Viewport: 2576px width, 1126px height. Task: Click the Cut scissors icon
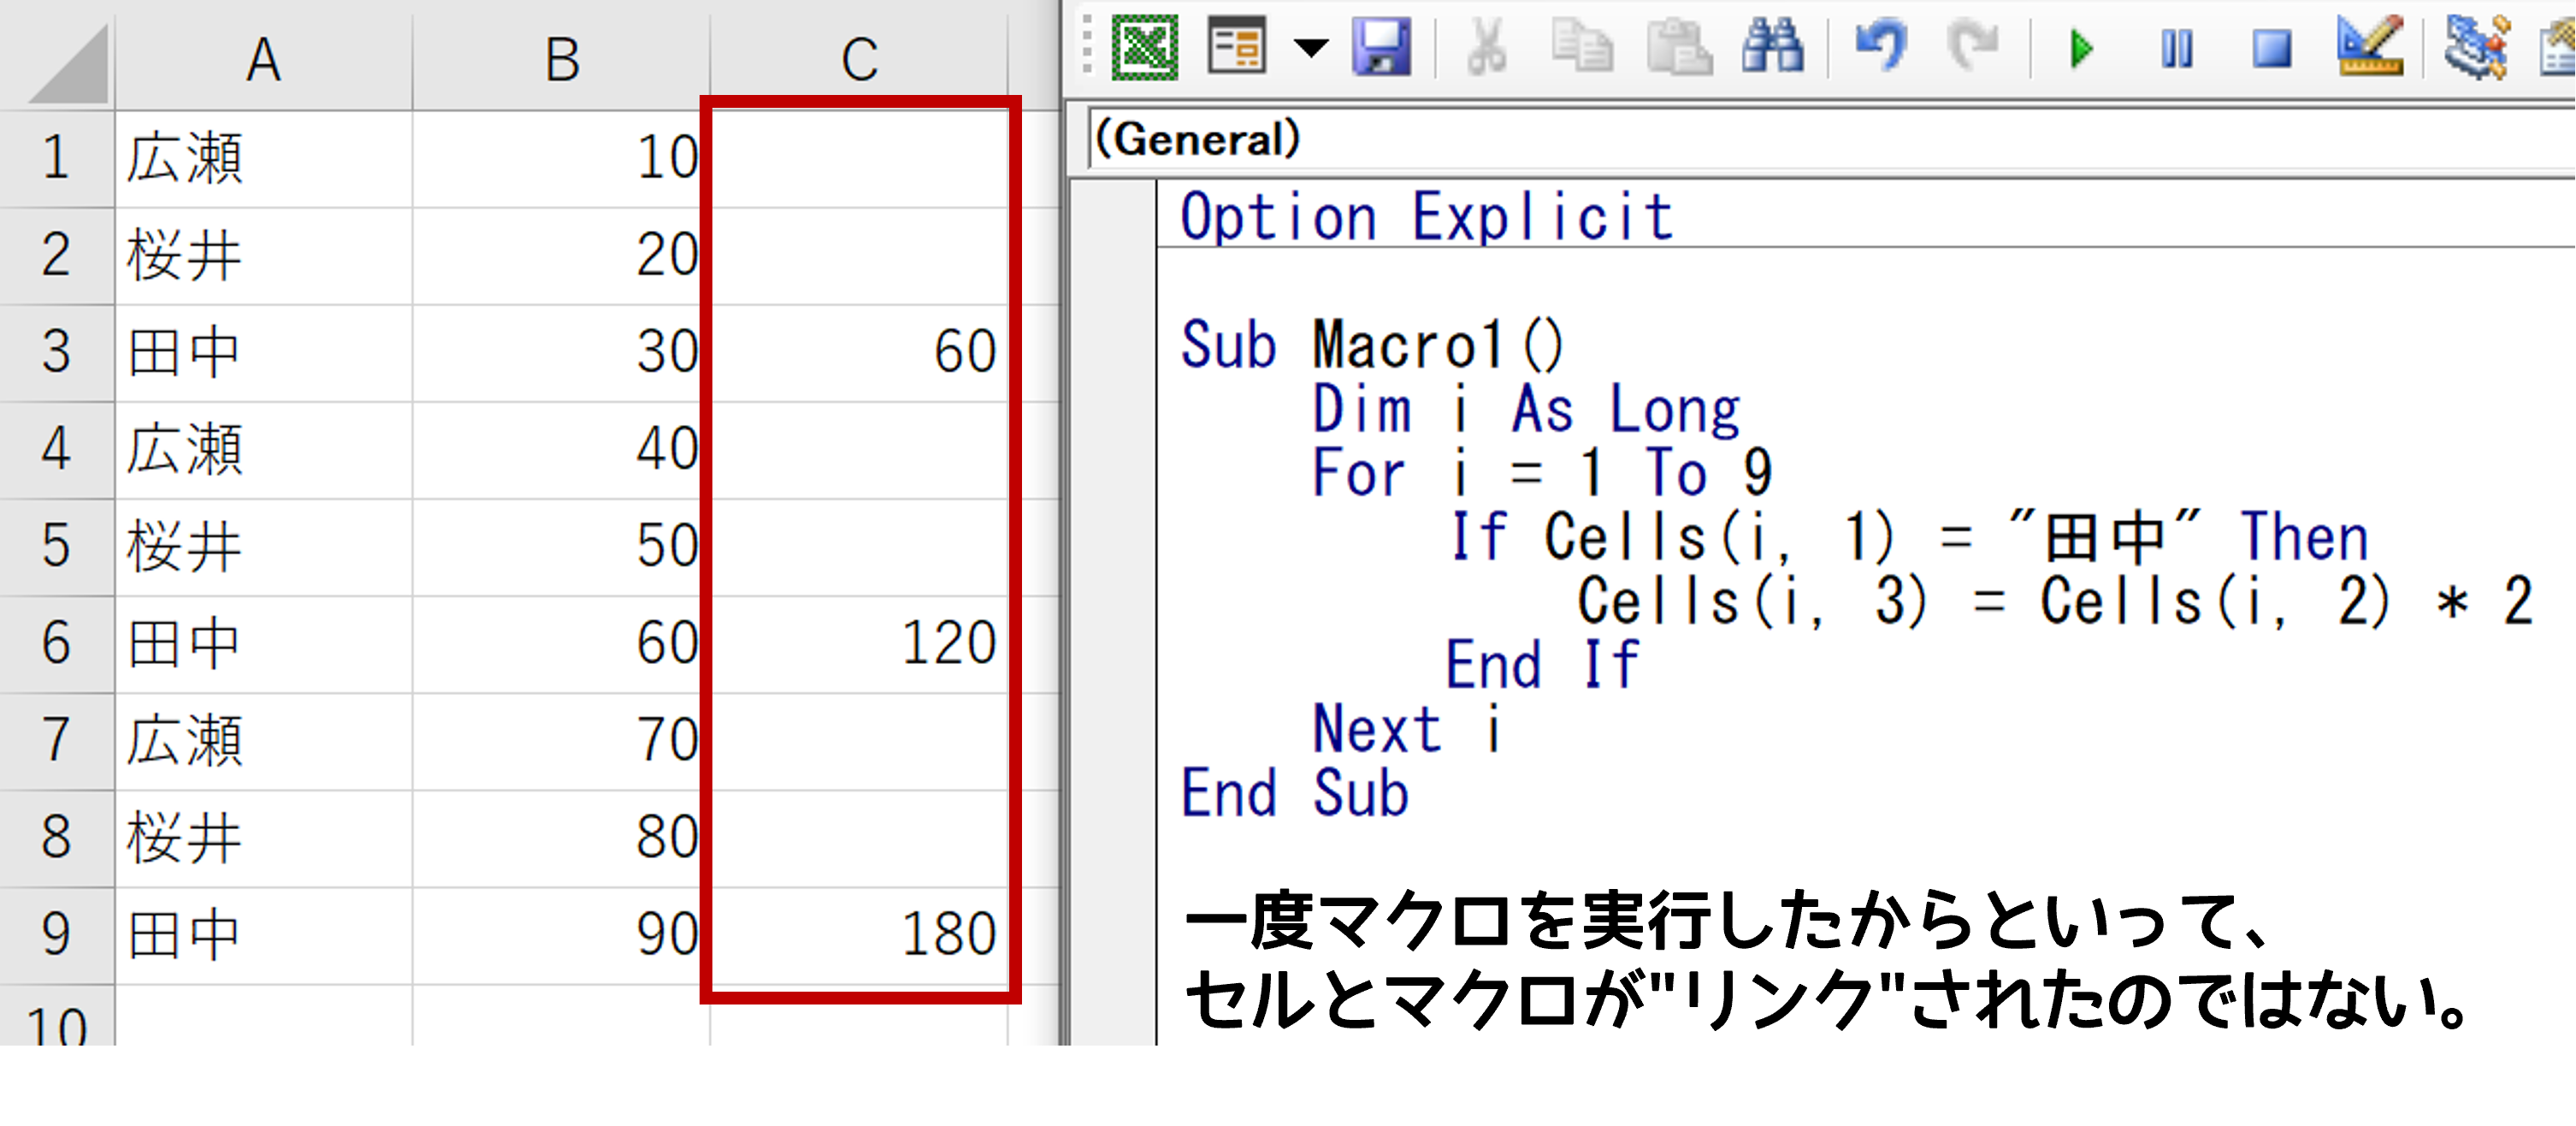click(x=1486, y=47)
